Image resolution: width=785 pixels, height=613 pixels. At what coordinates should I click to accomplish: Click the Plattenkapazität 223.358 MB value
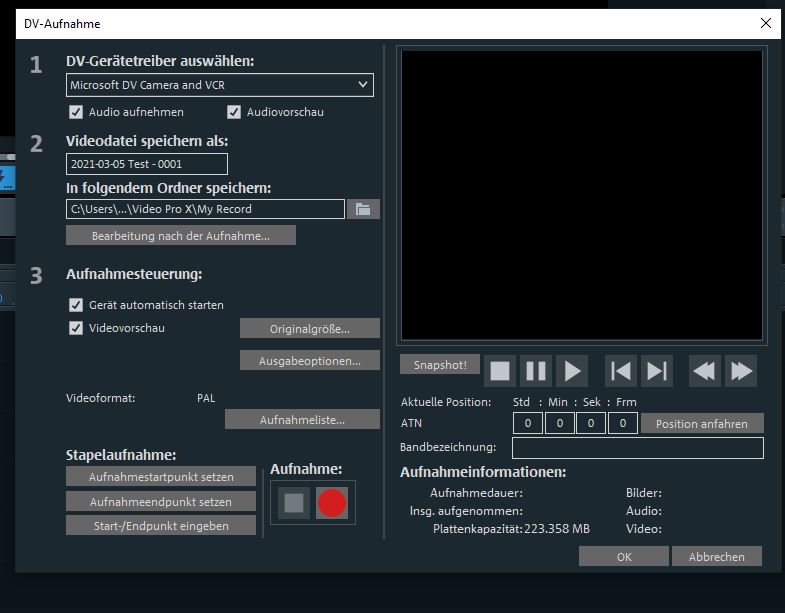(x=557, y=529)
